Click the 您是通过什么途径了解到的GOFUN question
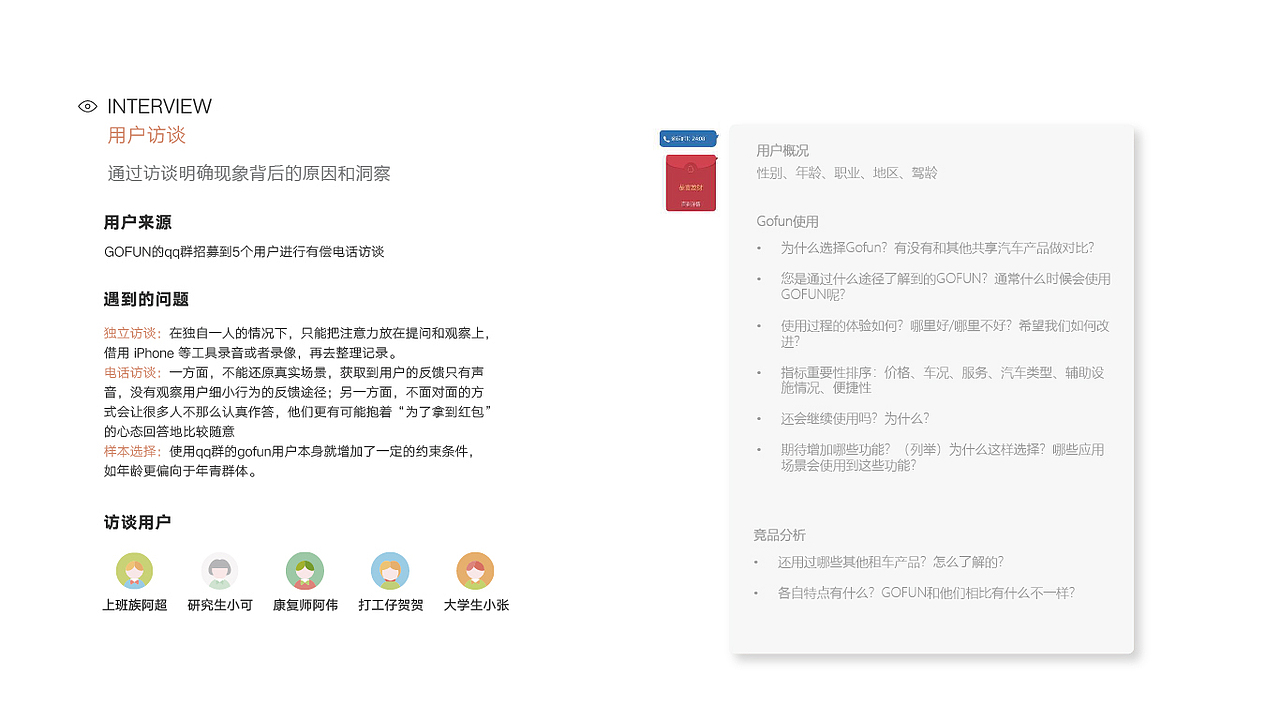The height and width of the screenshot is (721, 1280). (x=945, y=286)
